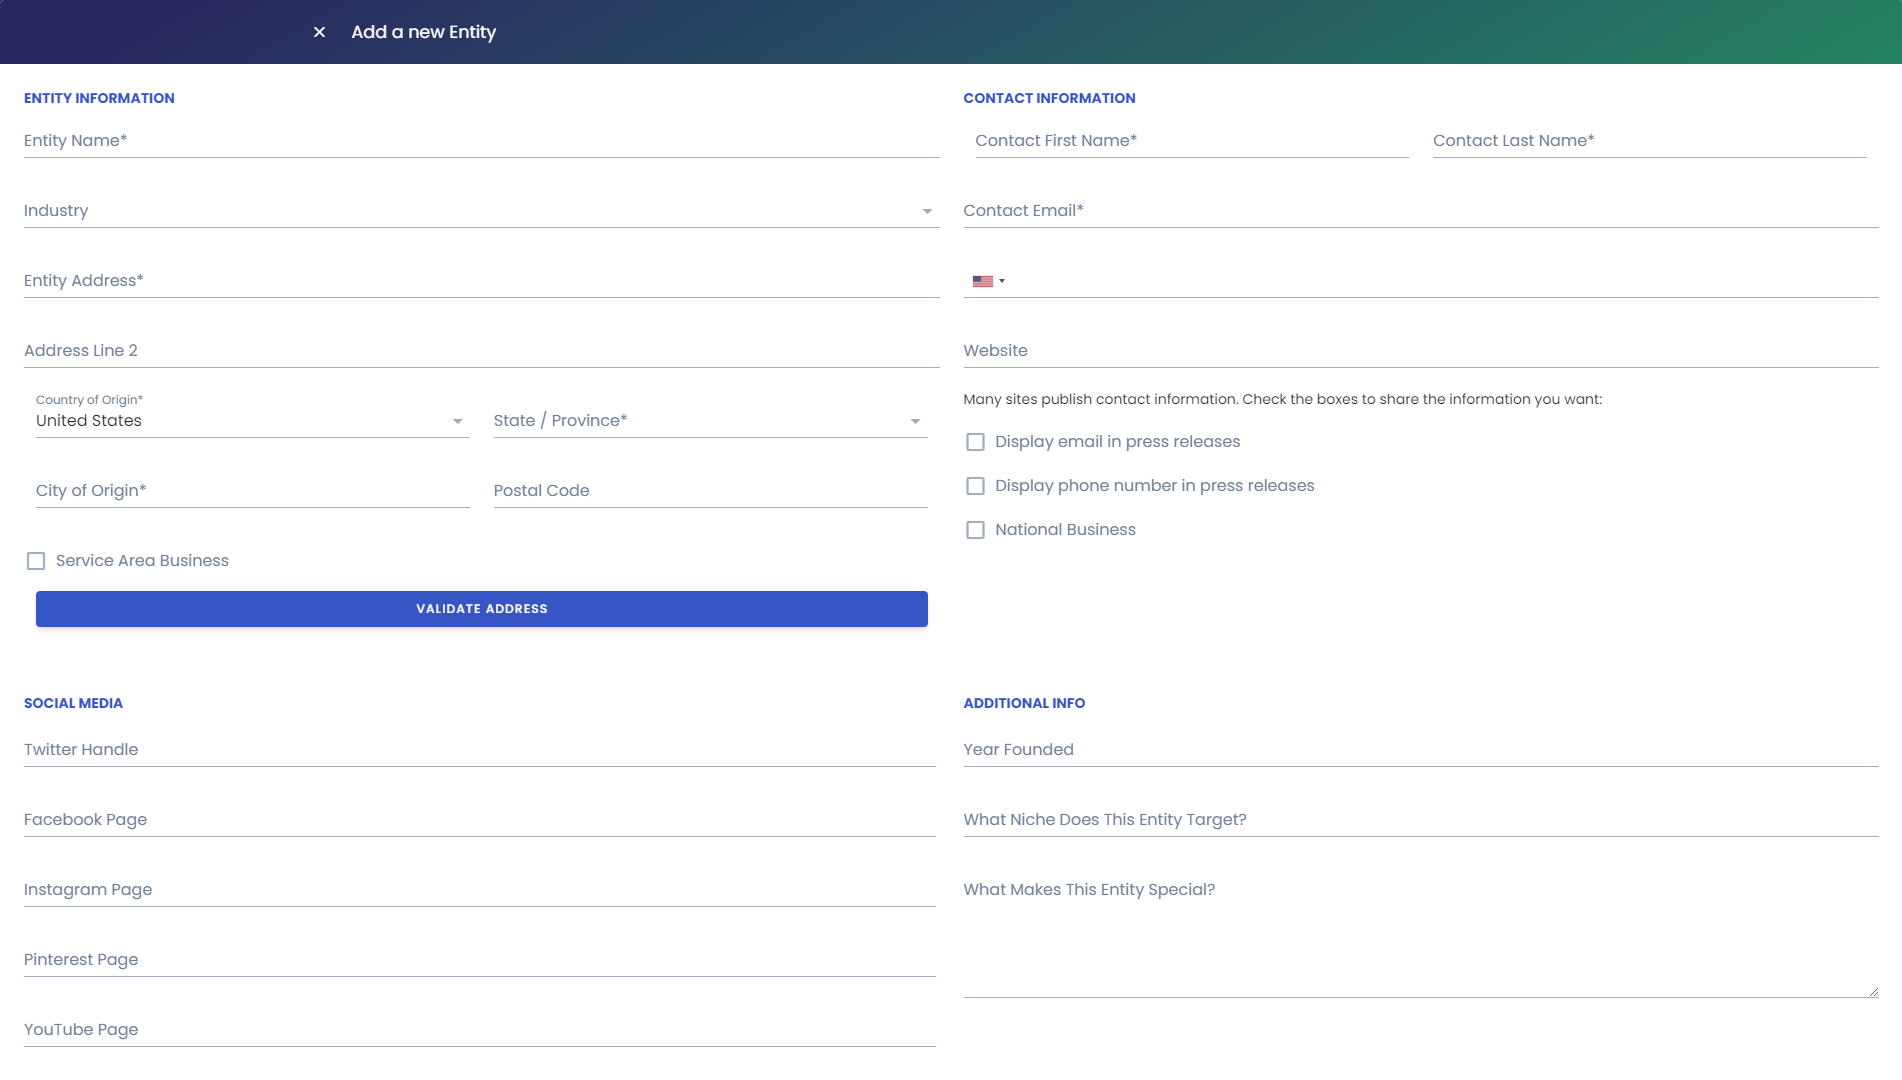Image resolution: width=1902 pixels, height=1080 pixels.
Task: Click the Pinterest Page field
Action: (x=479, y=960)
